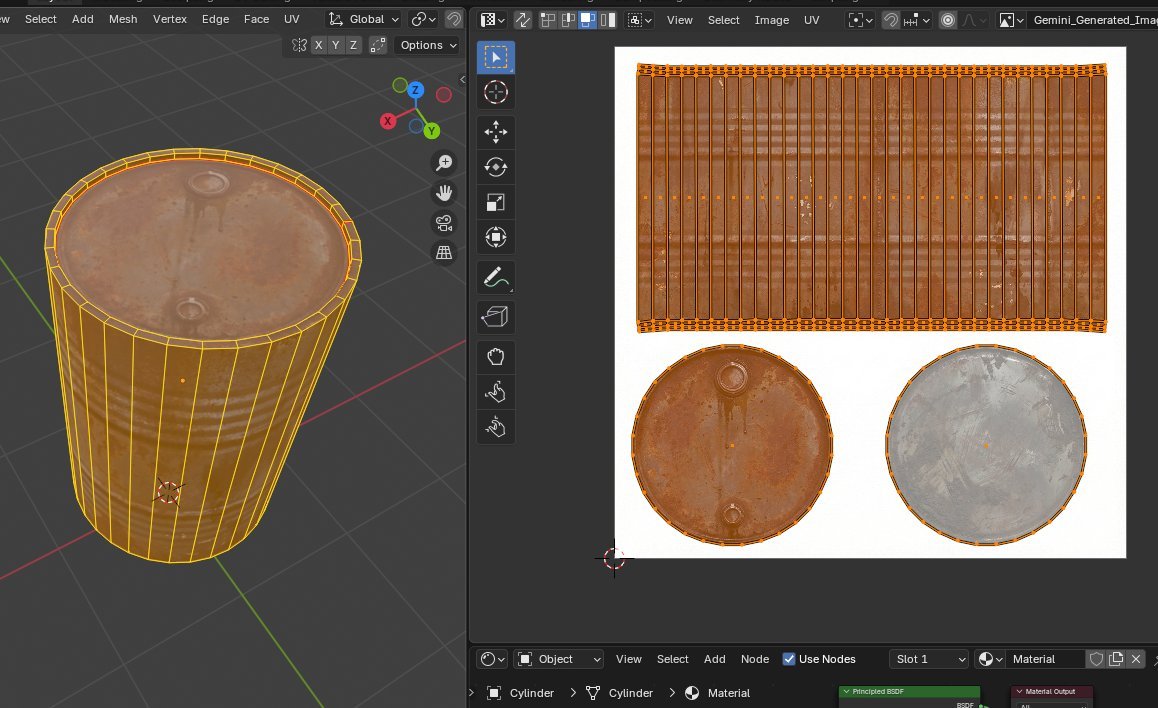This screenshot has width=1158, height=708.
Task: Toggle camera view in 3D viewport
Action: pos(444,222)
